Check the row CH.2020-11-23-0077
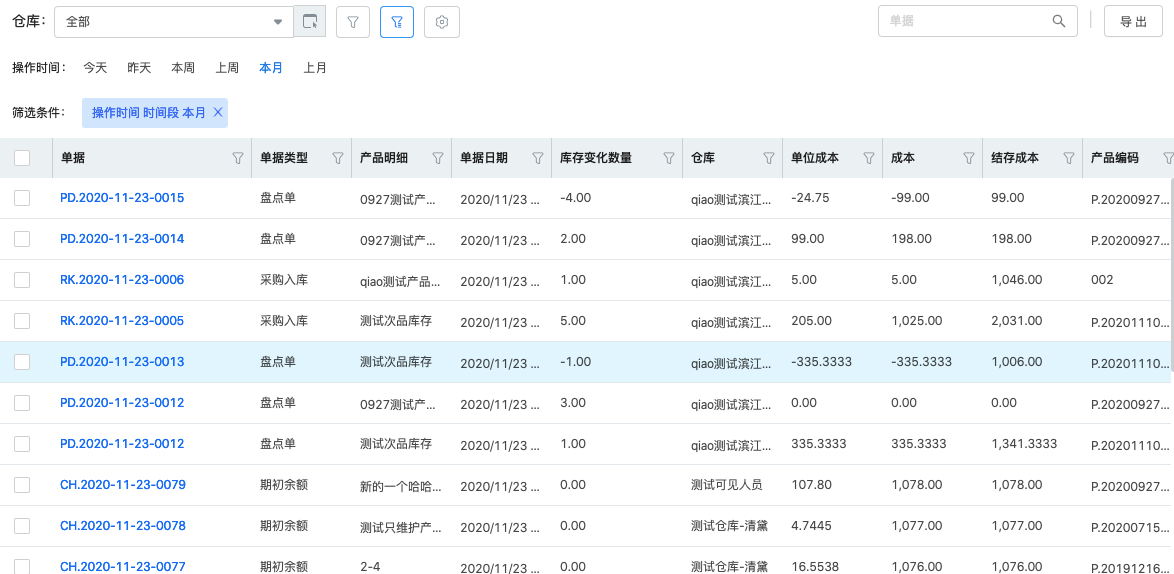The height and width of the screenshot is (574, 1174). click(x=22, y=567)
